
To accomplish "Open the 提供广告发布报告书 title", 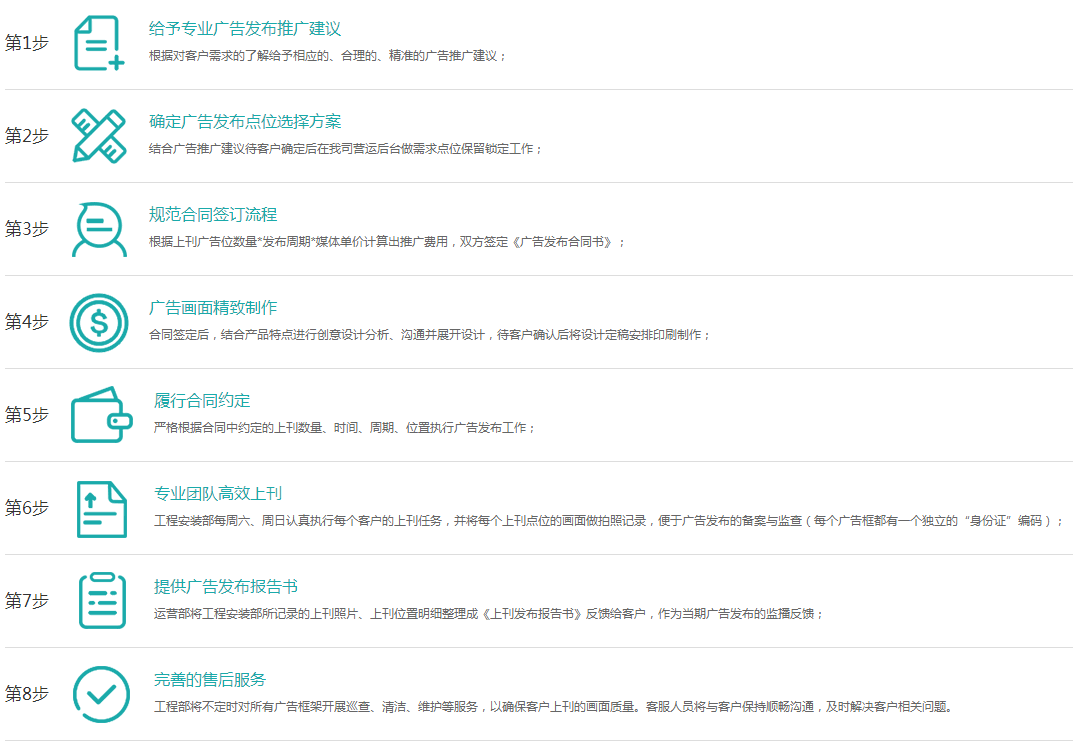I will [x=226, y=587].
